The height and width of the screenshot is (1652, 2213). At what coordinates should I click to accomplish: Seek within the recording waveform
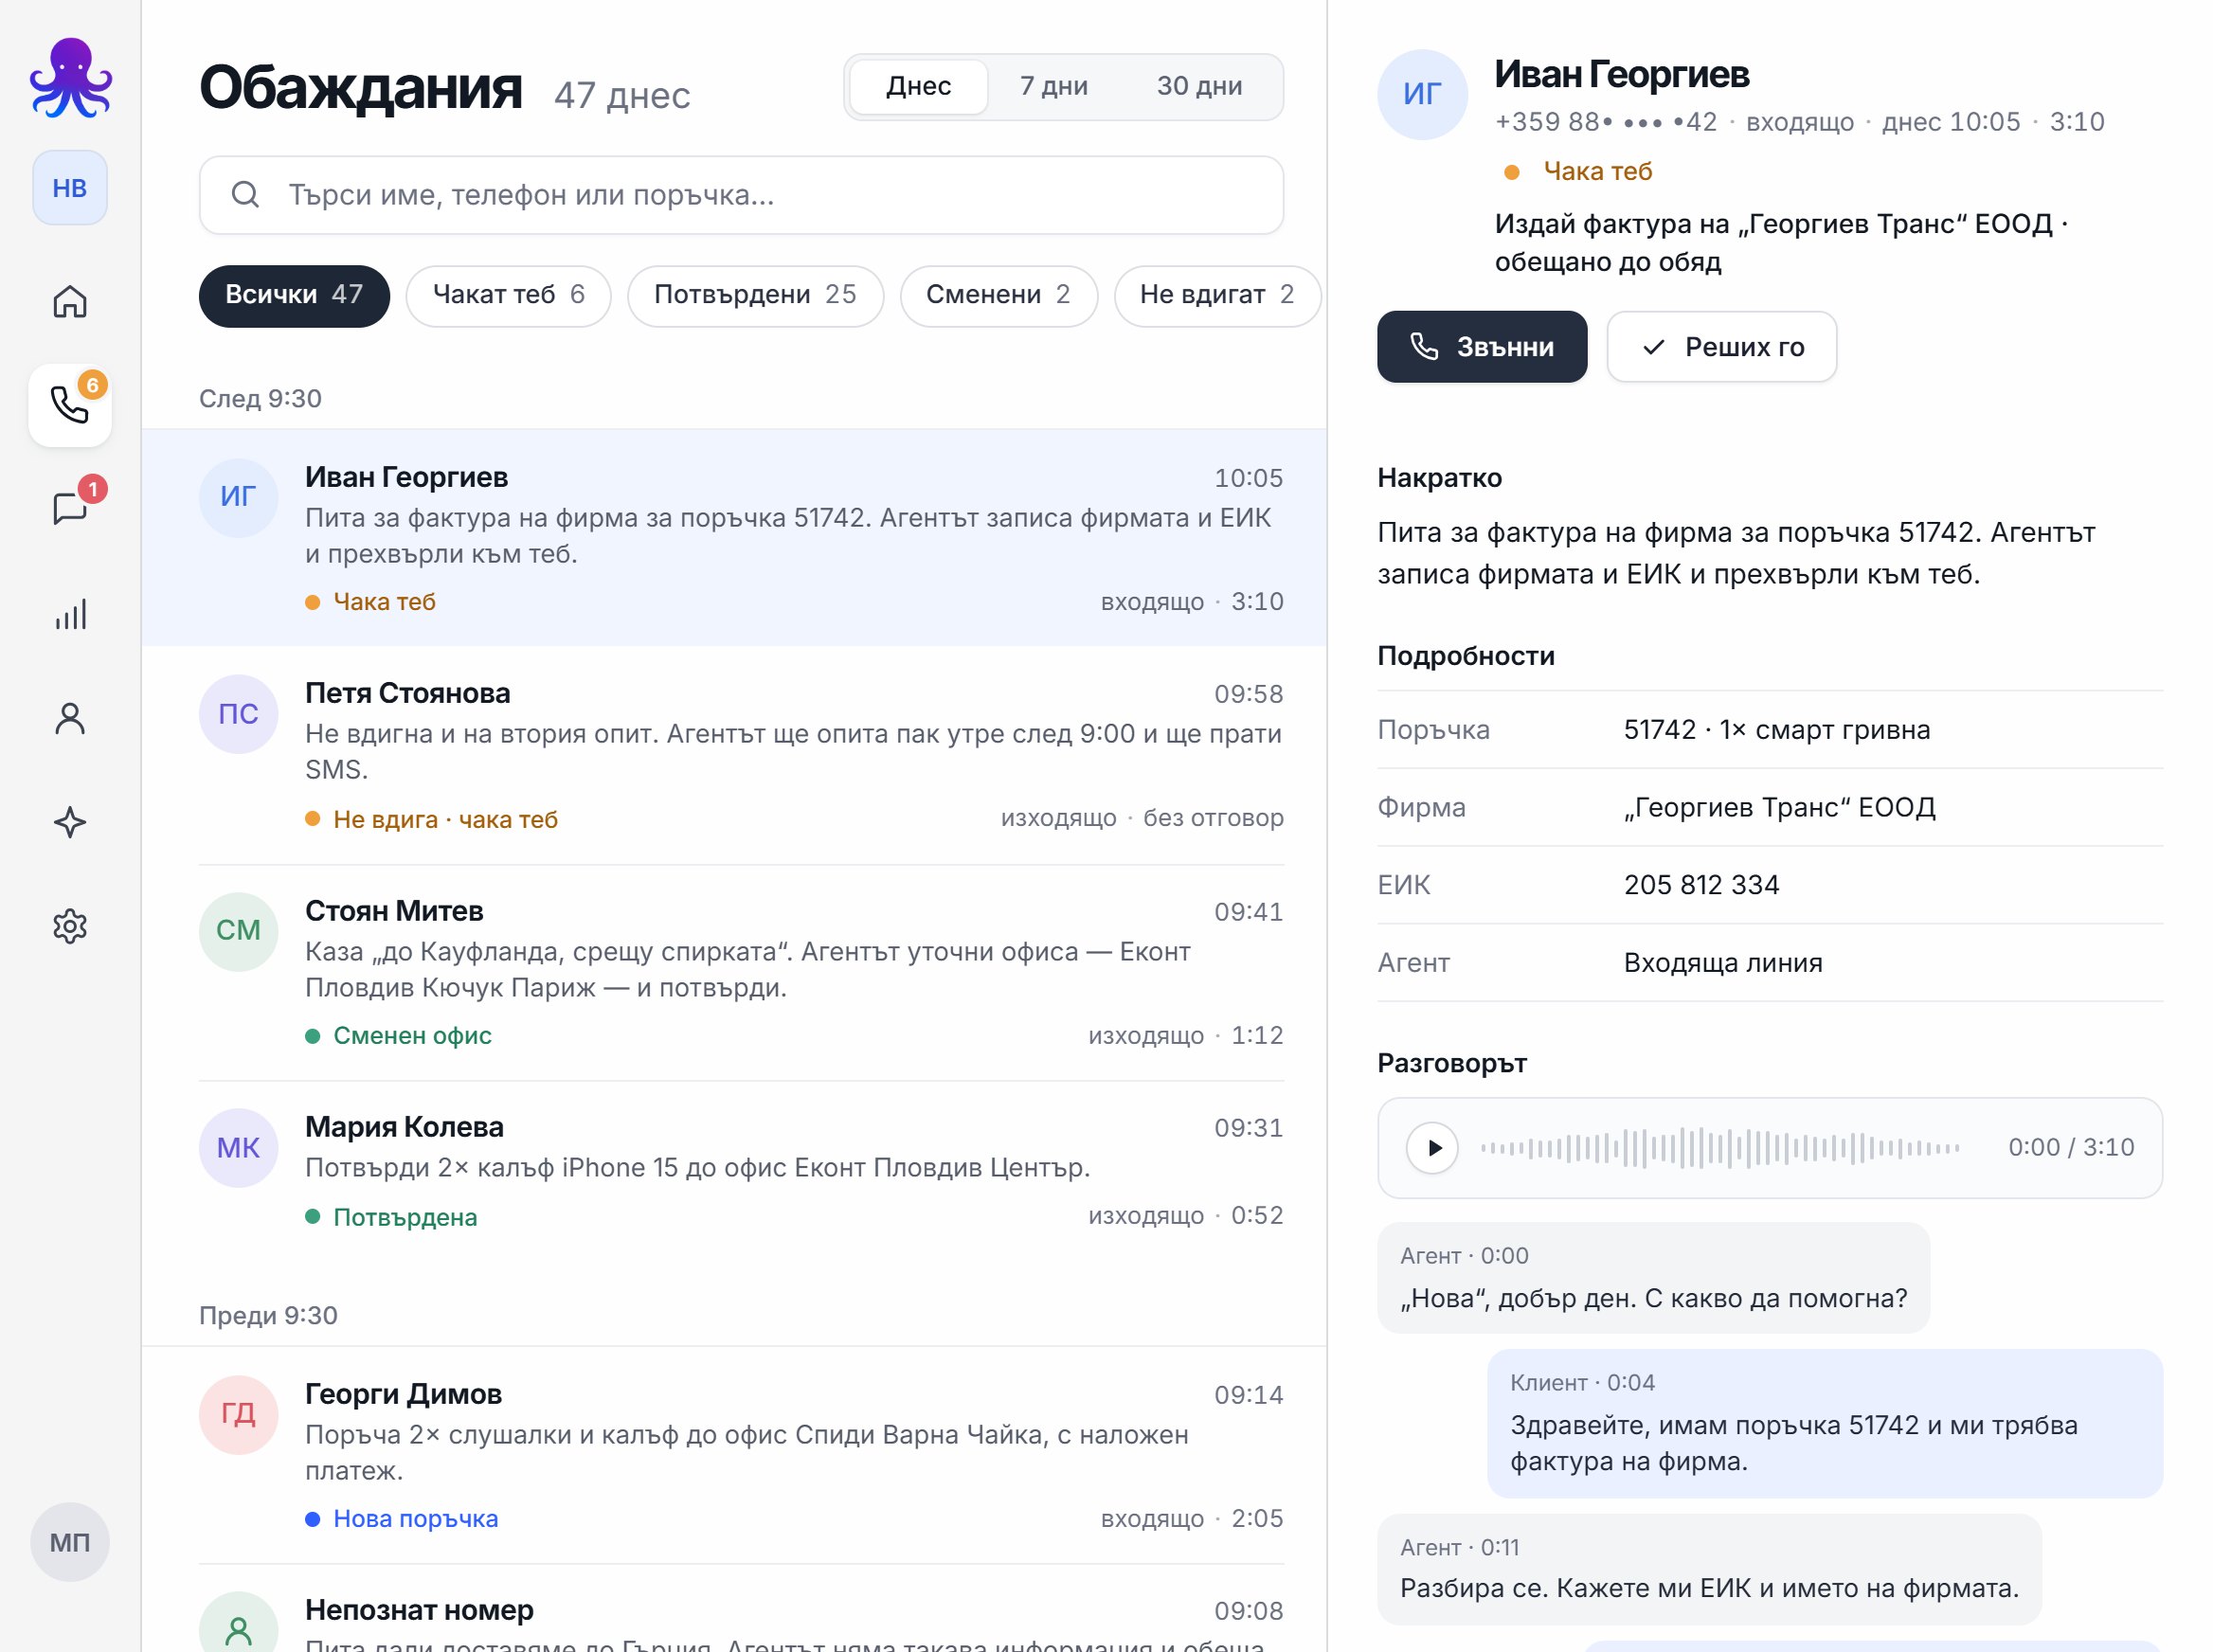coord(1720,1147)
